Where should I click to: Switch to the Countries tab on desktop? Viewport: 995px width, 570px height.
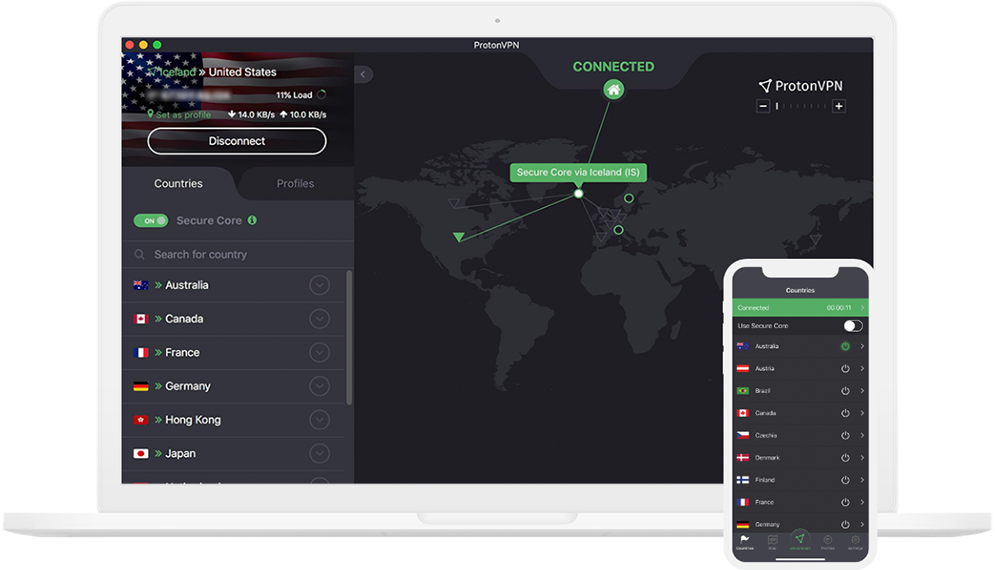coord(178,183)
